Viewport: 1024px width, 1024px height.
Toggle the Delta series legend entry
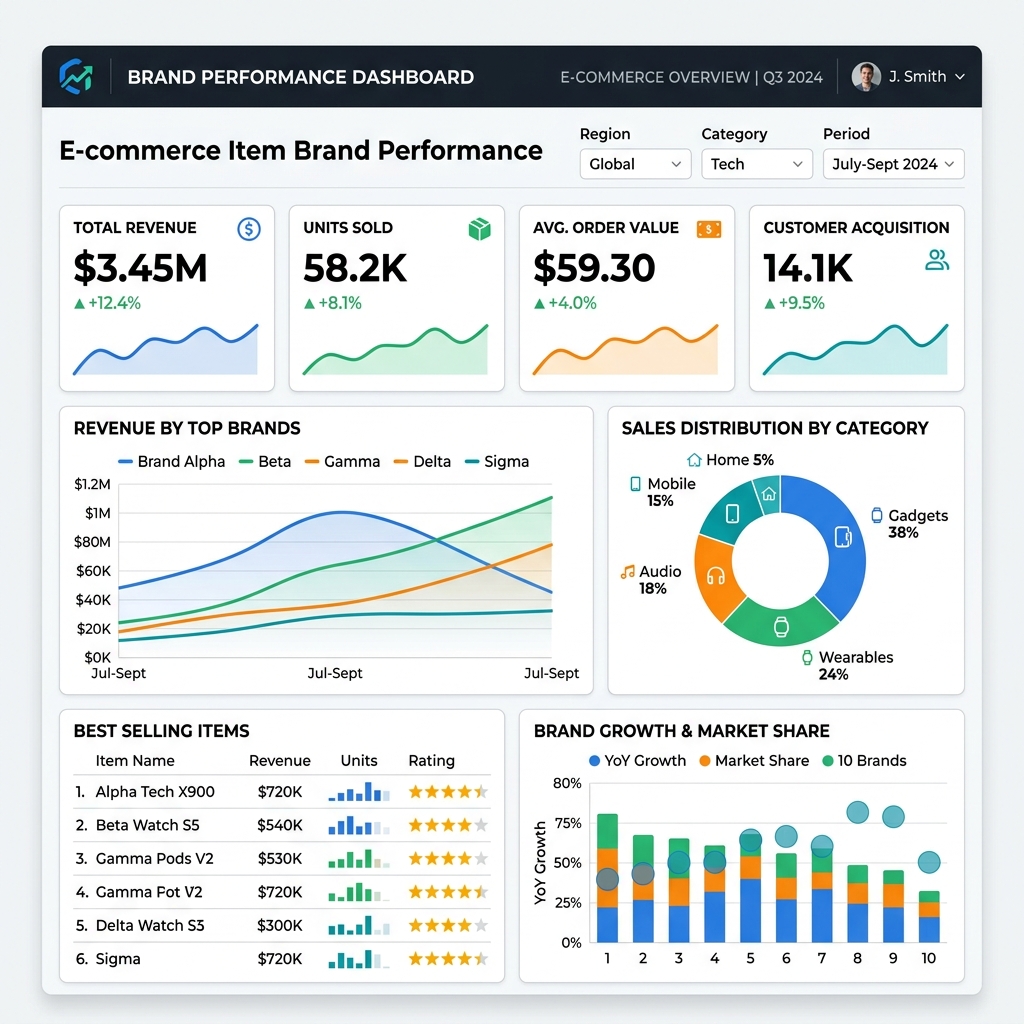point(422,462)
